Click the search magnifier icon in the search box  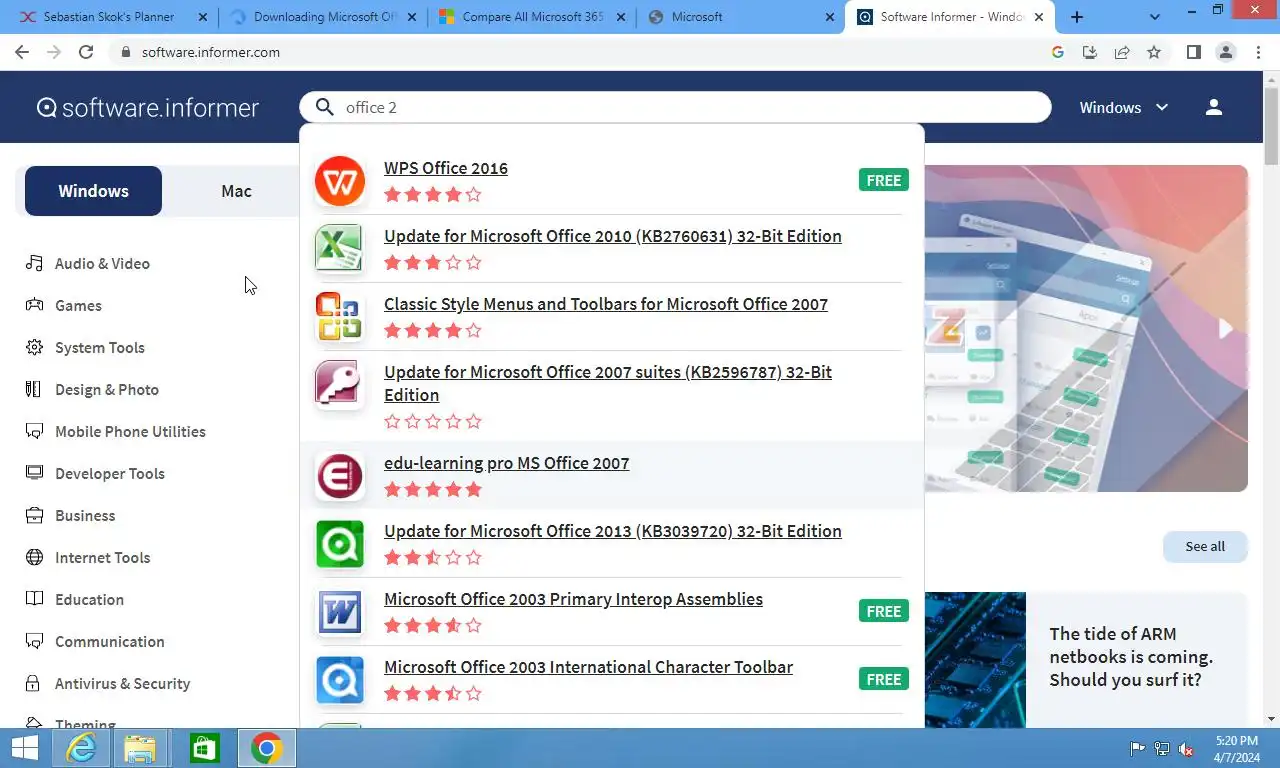click(325, 107)
